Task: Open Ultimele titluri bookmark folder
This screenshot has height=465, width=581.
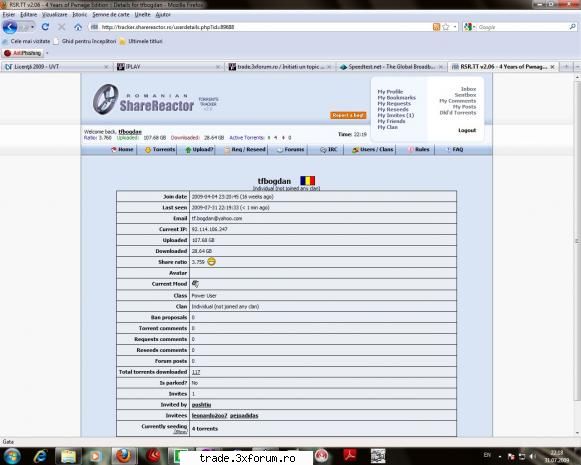Action: tap(141, 41)
